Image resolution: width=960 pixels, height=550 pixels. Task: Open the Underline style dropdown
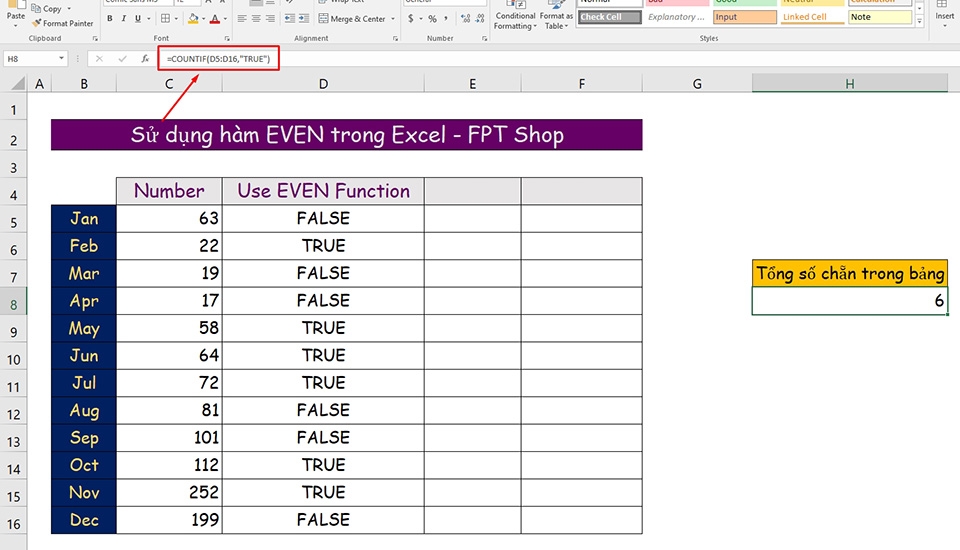148,19
